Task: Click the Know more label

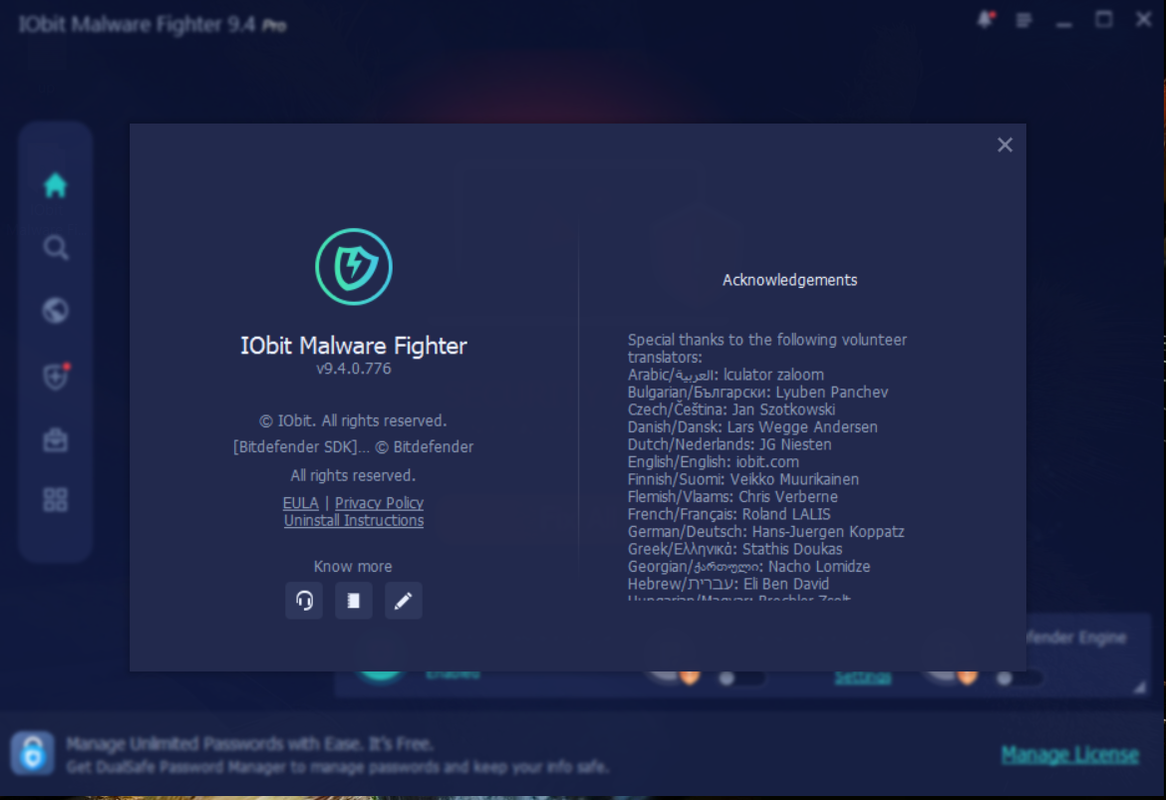Action: click(353, 567)
